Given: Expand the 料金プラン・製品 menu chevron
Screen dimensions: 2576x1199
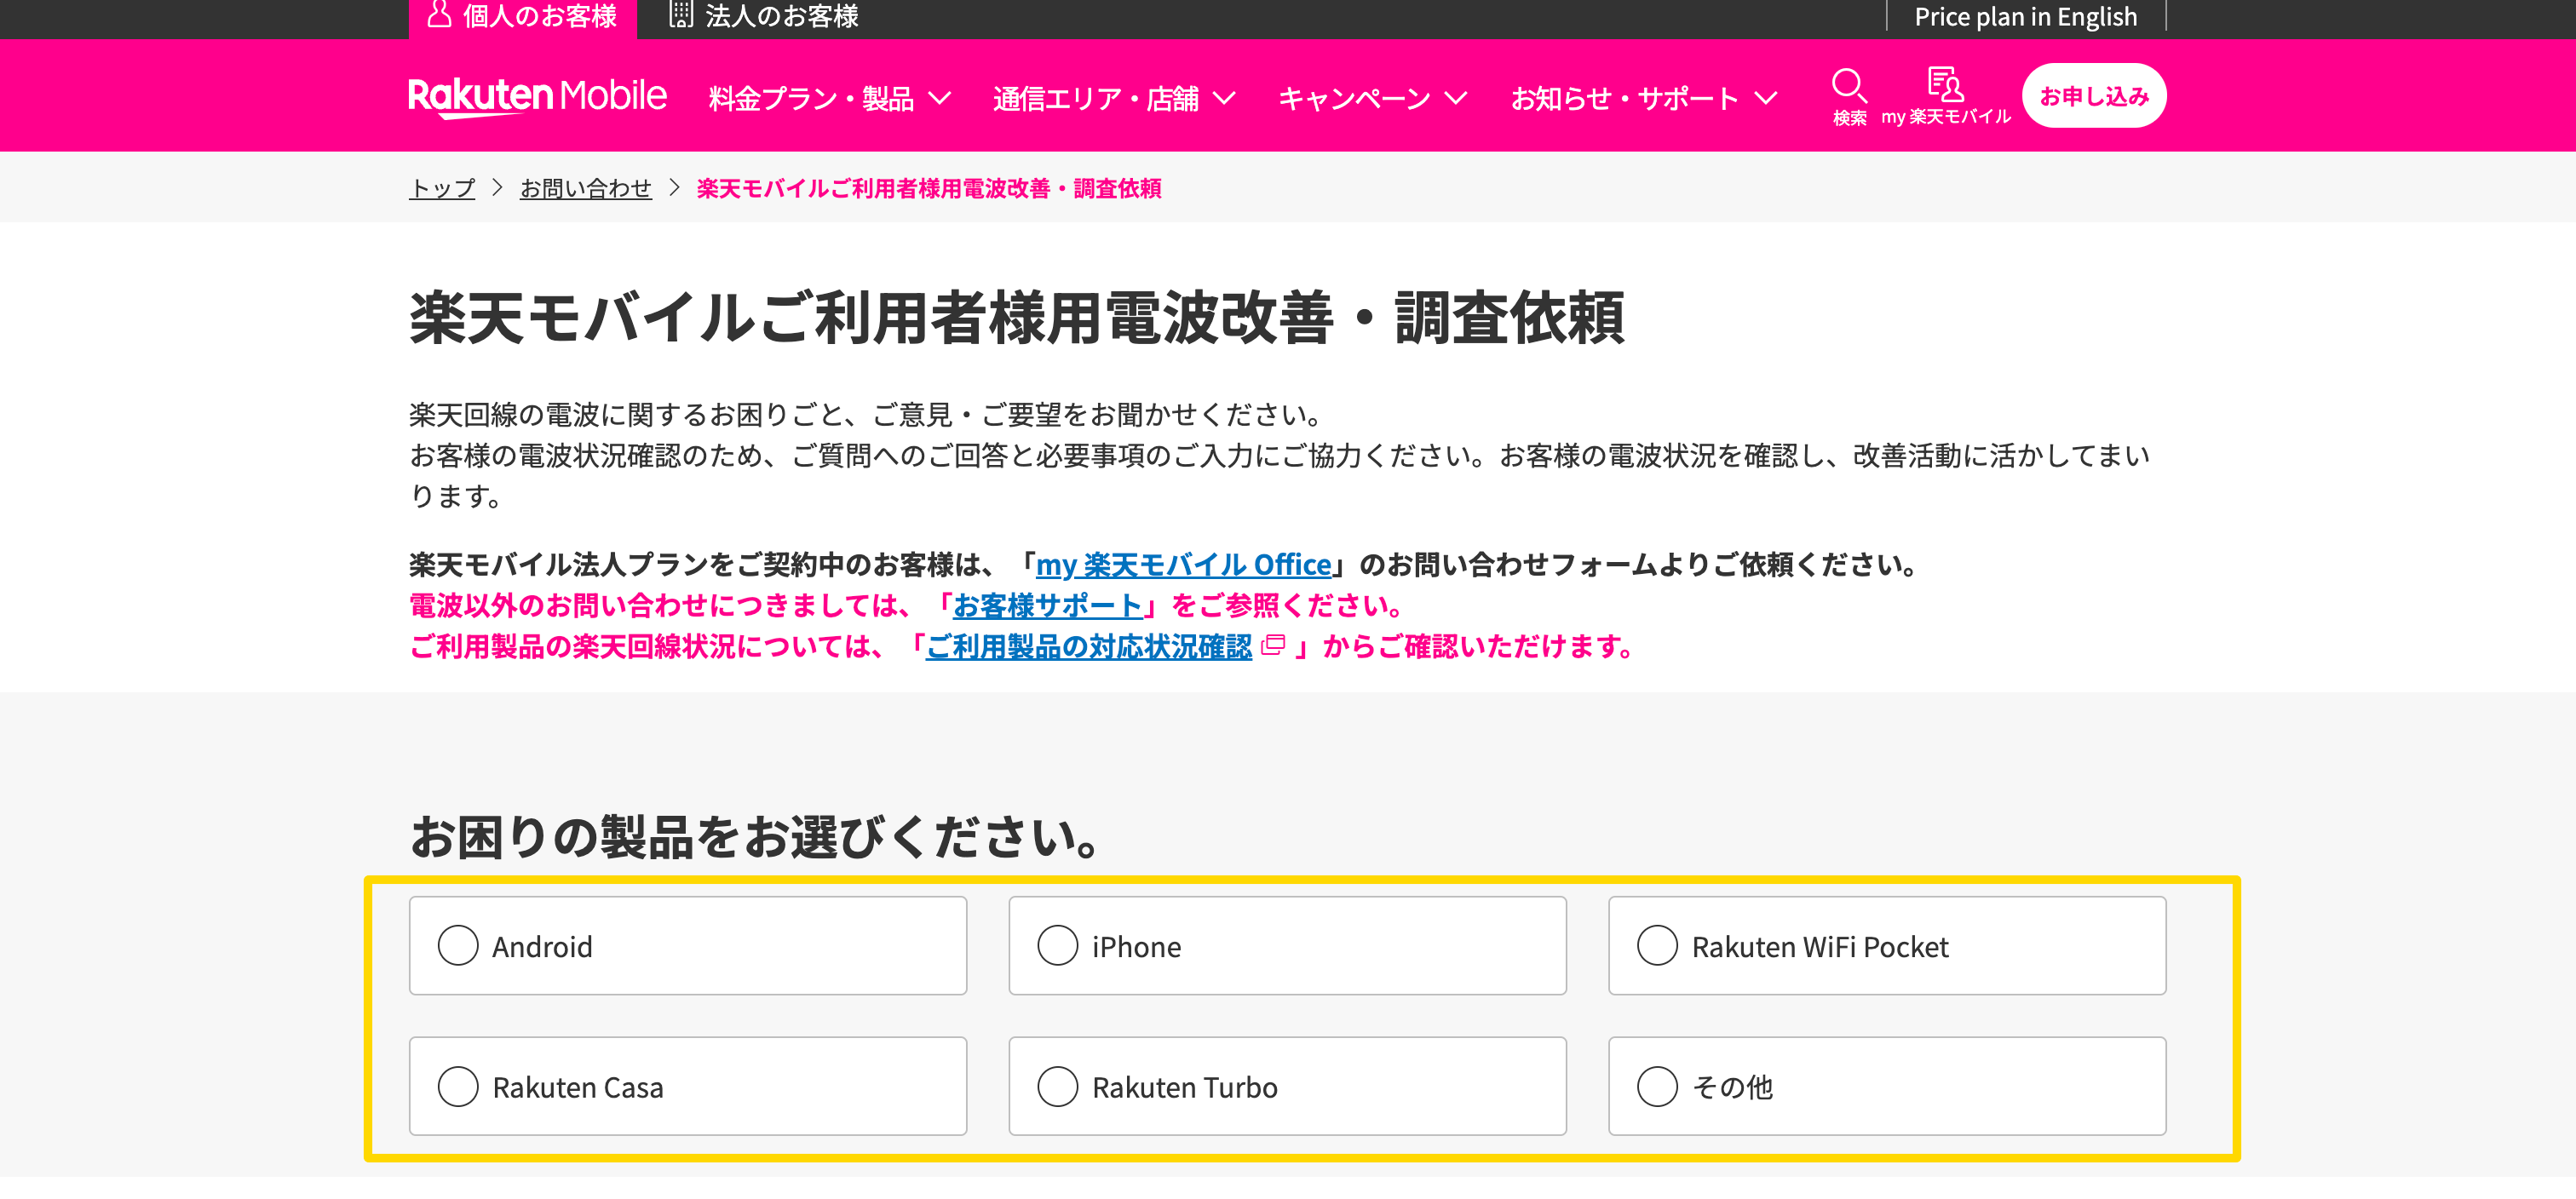Looking at the screenshot, I should tap(939, 98).
